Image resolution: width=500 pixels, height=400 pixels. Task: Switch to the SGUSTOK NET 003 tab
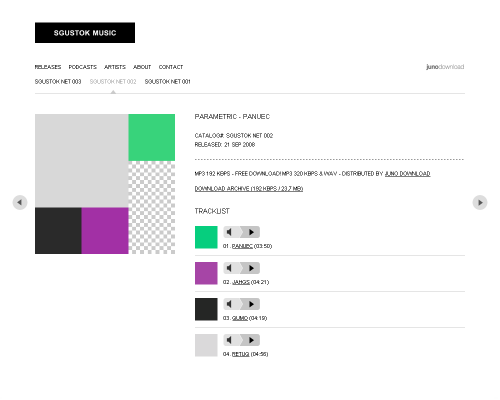pos(58,82)
